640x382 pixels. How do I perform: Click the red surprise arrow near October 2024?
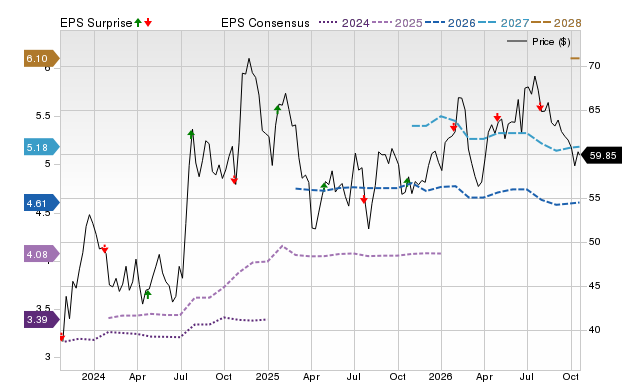(234, 180)
